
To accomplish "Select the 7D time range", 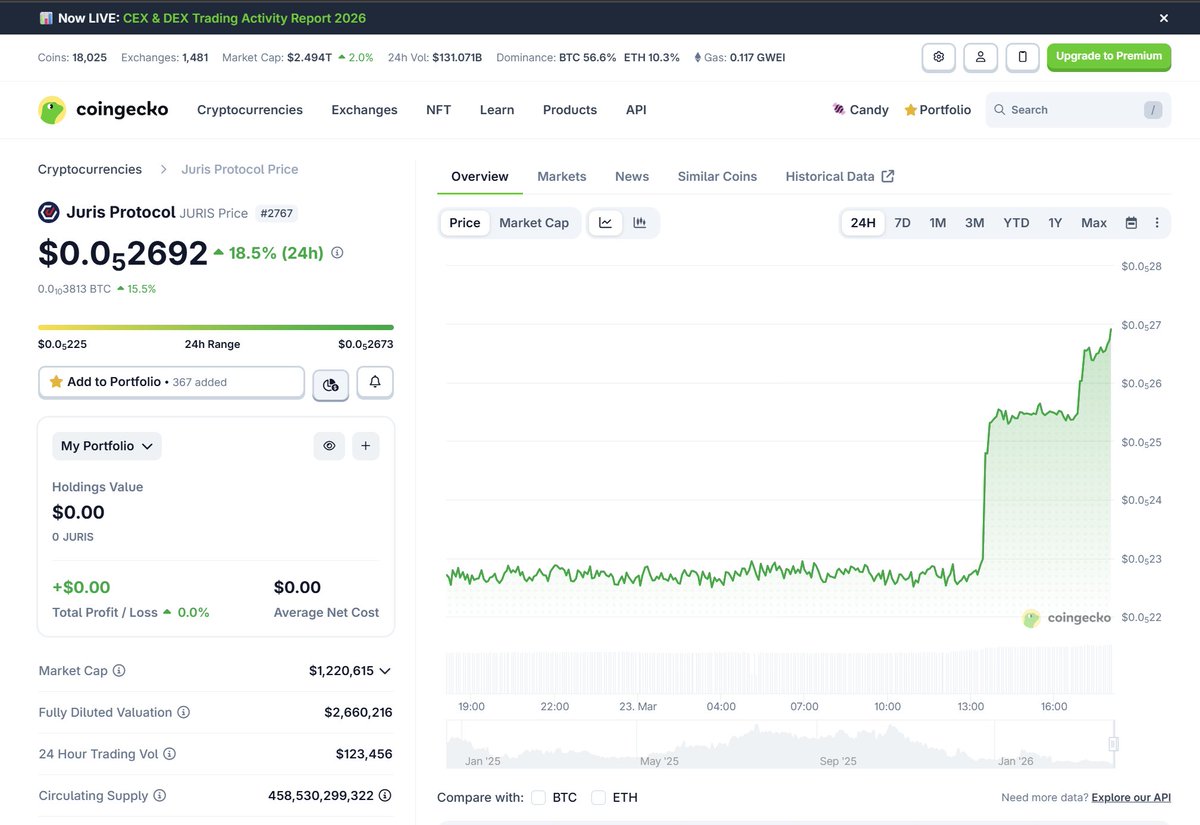I will (x=902, y=223).
